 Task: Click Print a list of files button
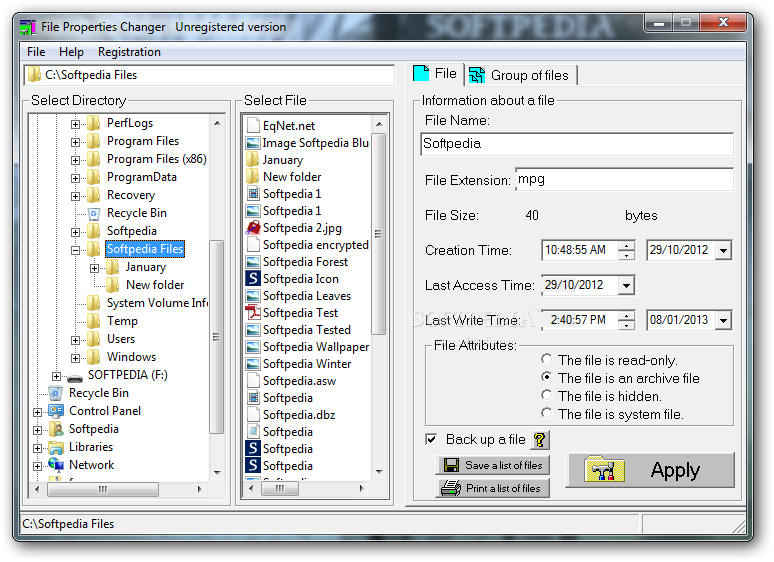[x=492, y=488]
